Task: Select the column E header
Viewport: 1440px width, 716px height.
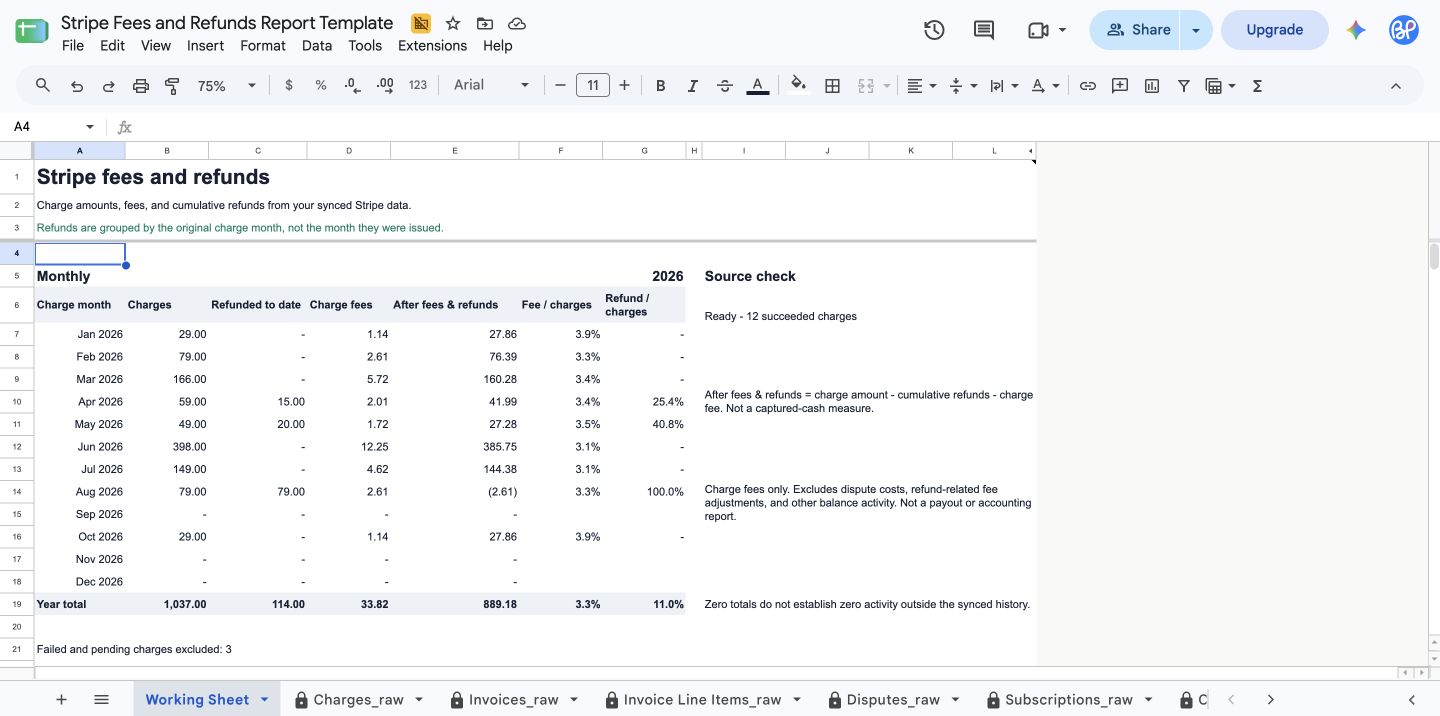Action: click(x=455, y=151)
